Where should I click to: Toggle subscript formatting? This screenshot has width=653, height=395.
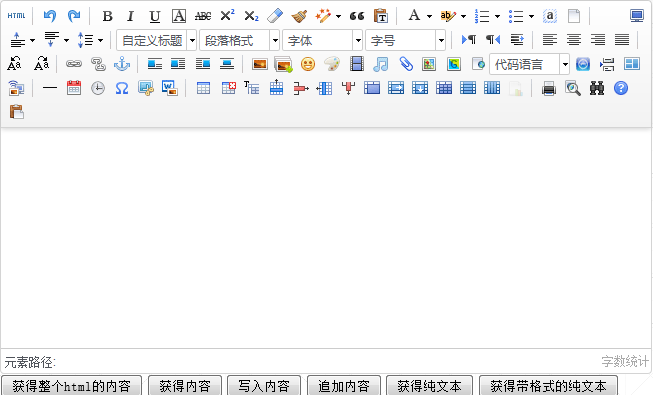pos(251,16)
